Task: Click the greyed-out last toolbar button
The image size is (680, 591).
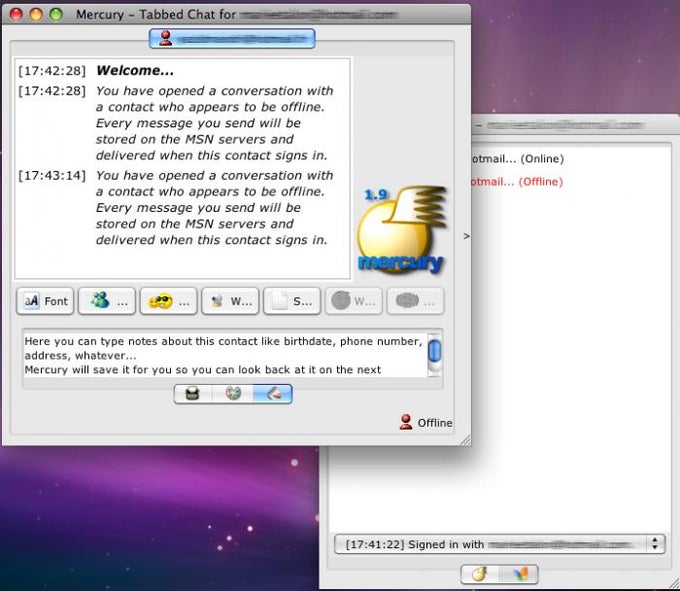Action: [415, 301]
